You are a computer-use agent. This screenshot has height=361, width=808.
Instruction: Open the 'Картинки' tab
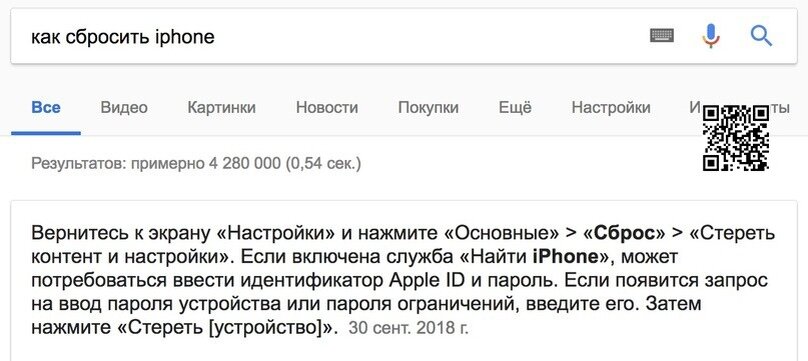tap(222, 108)
